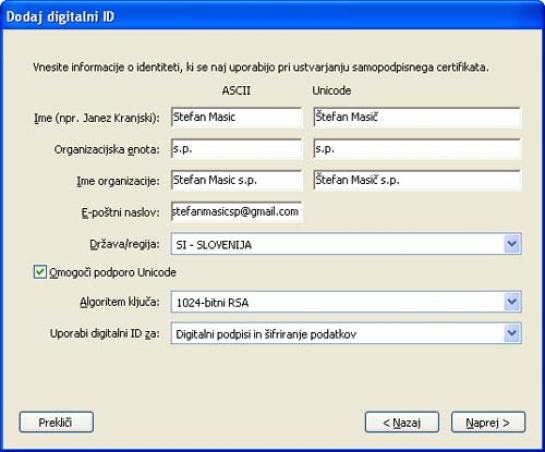Click the 1024-bitni RSA combo box
This screenshot has width=545, height=452.
point(346,302)
